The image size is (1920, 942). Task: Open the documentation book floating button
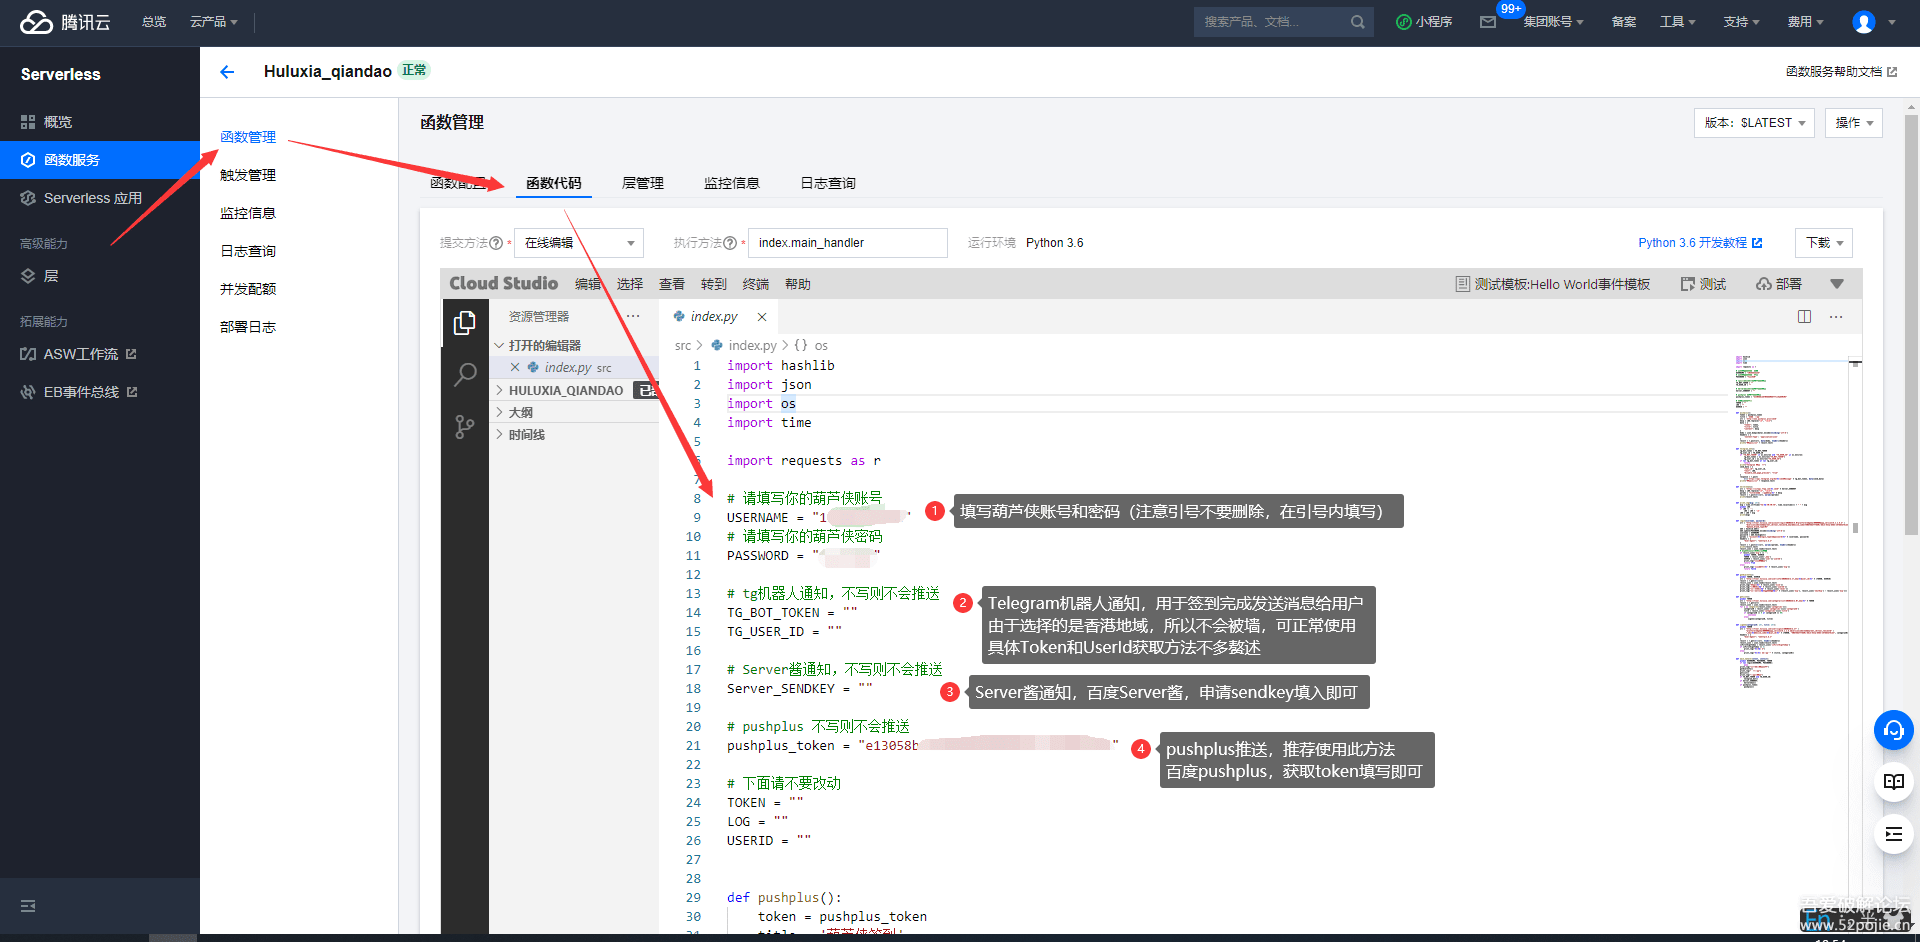pyautogui.click(x=1894, y=782)
